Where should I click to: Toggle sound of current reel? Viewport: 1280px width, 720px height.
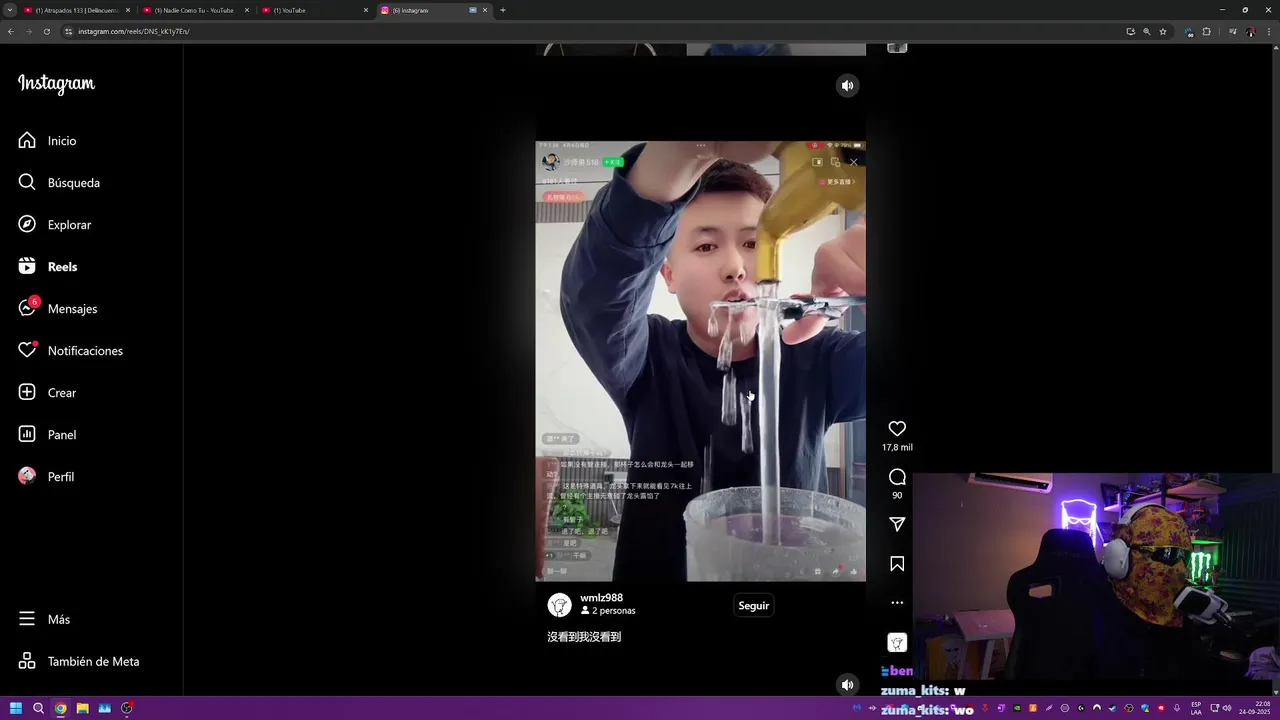[847, 86]
